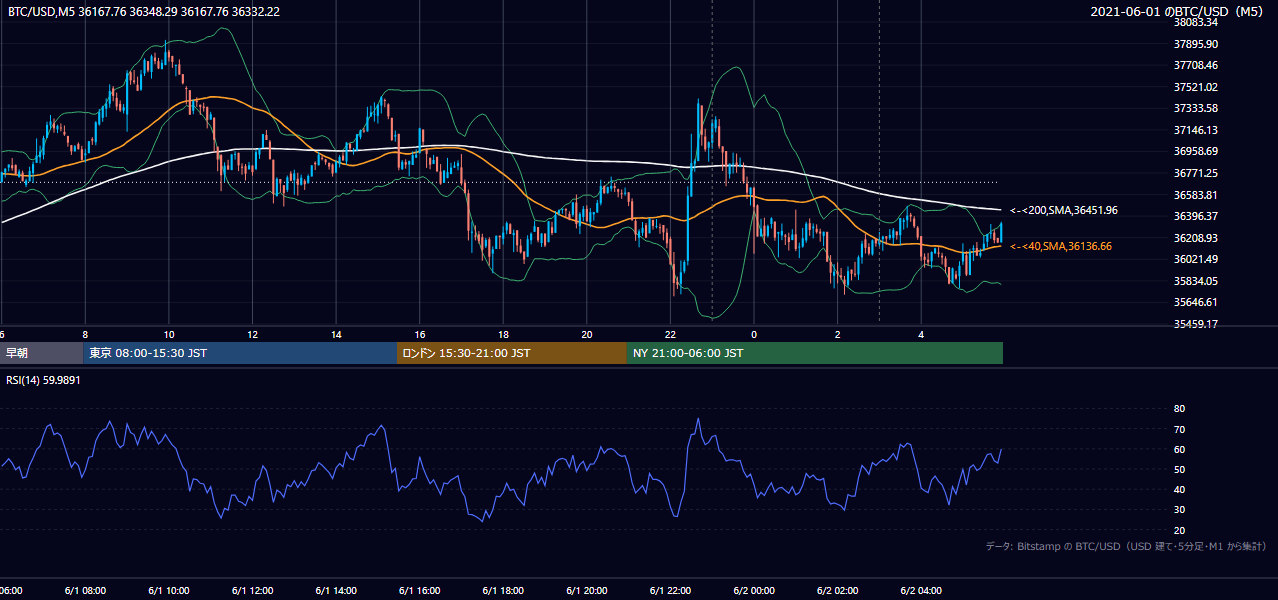Click the 6/2 00:00 time axis marker
Image resolution: width=1278 pixels, height=600 pixels.
[x=754, y=590]
